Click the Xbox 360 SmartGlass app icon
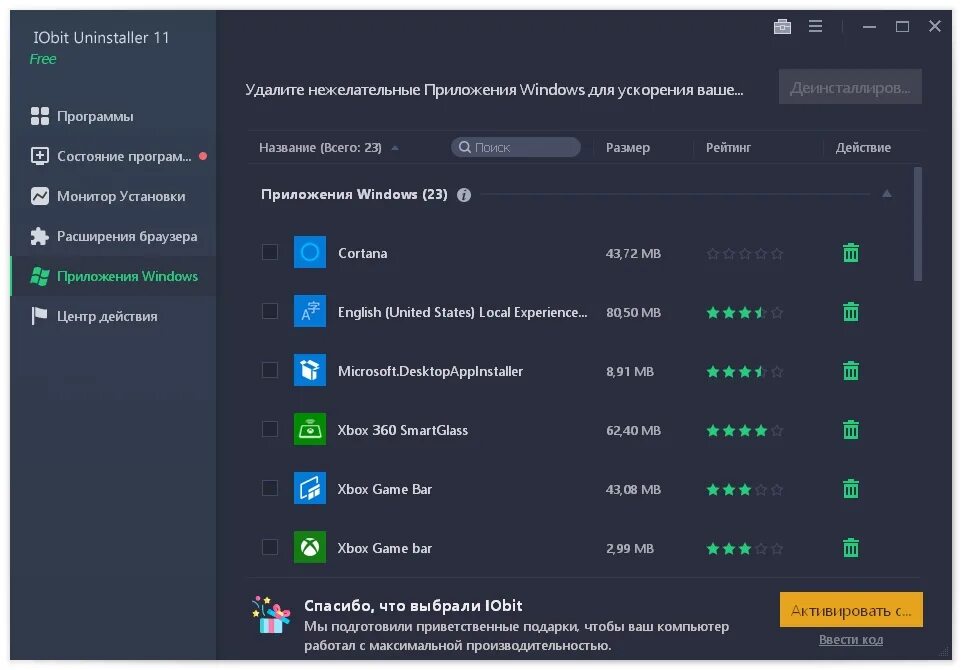The width and height of the screenshot is (962, 670). click(310, 429)
